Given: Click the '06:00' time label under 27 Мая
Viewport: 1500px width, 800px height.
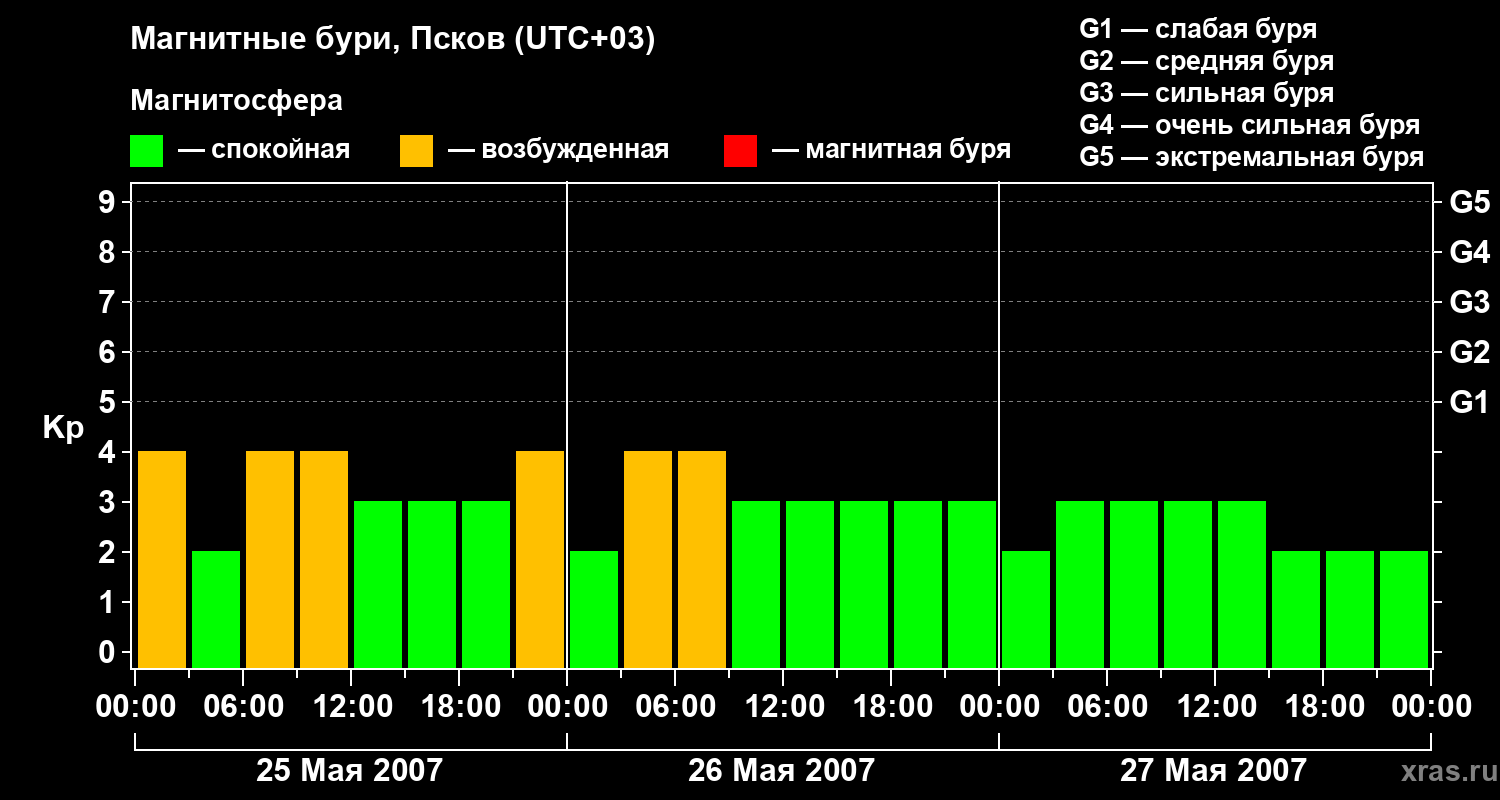Looking at the screenshot, I should [x=1107, y=707].
